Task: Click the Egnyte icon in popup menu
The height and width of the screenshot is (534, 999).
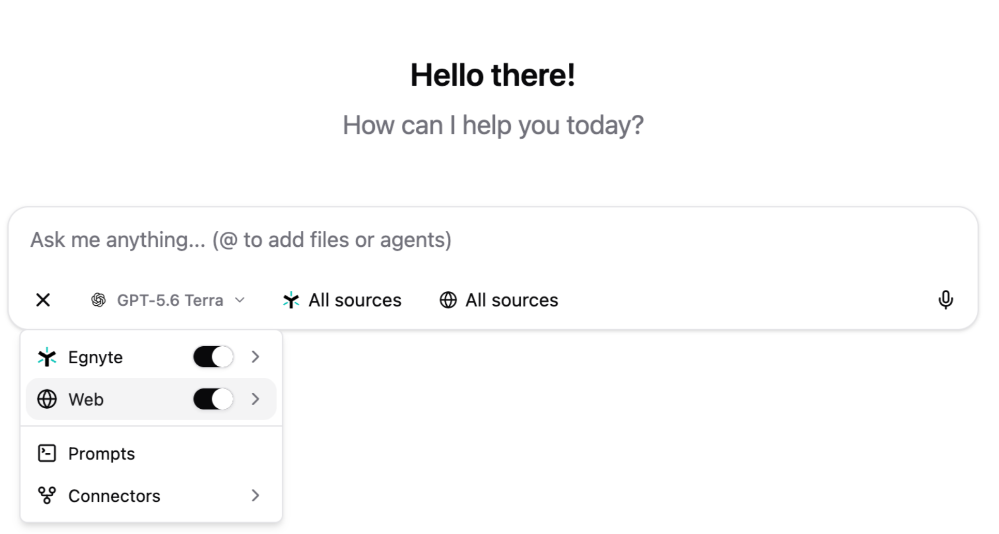Action: (x=47, y=357)
